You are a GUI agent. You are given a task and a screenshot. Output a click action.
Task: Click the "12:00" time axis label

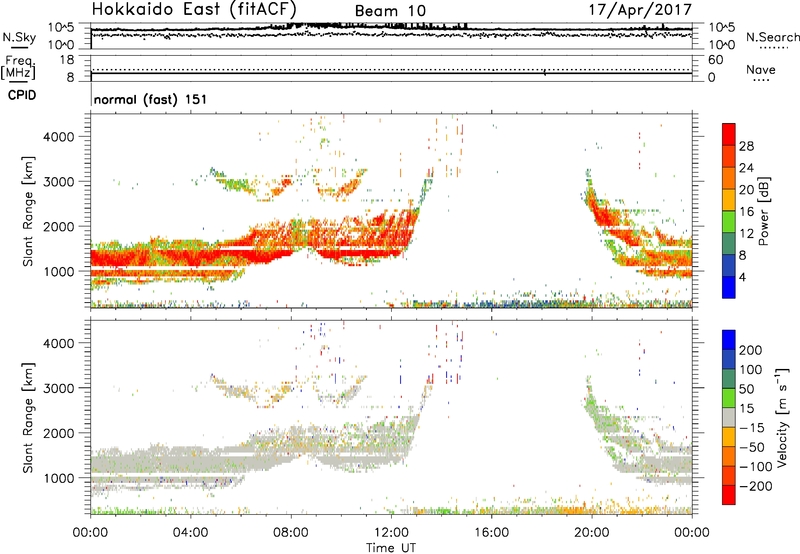(391, 533)
